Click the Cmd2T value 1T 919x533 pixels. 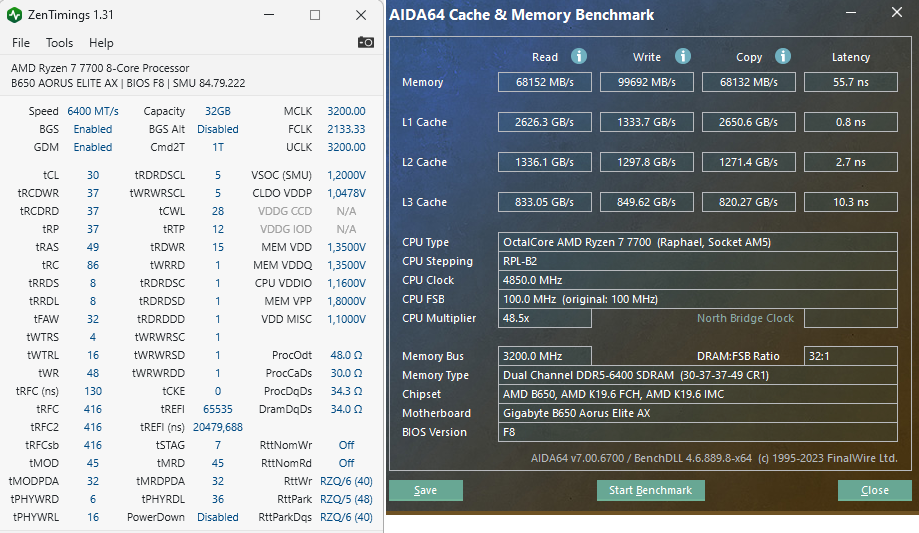coord(217,147)
